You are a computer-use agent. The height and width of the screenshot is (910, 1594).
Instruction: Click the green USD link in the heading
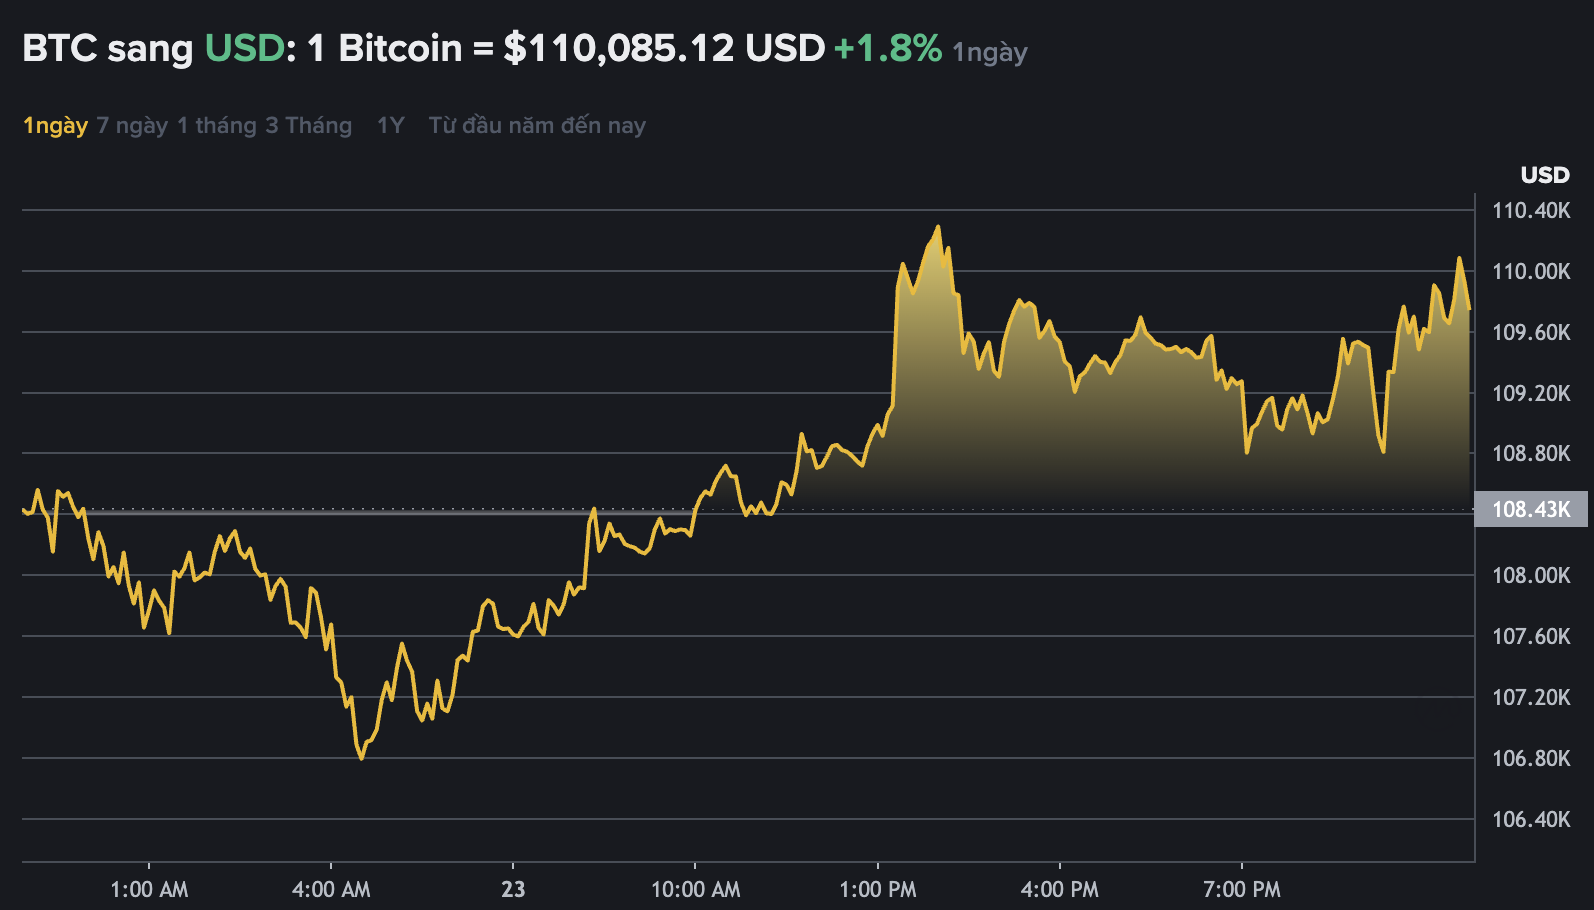pyautogui.click(x=245, y=48)
